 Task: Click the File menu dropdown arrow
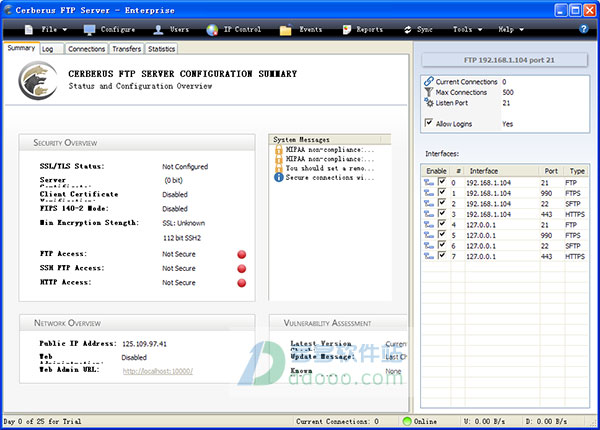[64, 30]
